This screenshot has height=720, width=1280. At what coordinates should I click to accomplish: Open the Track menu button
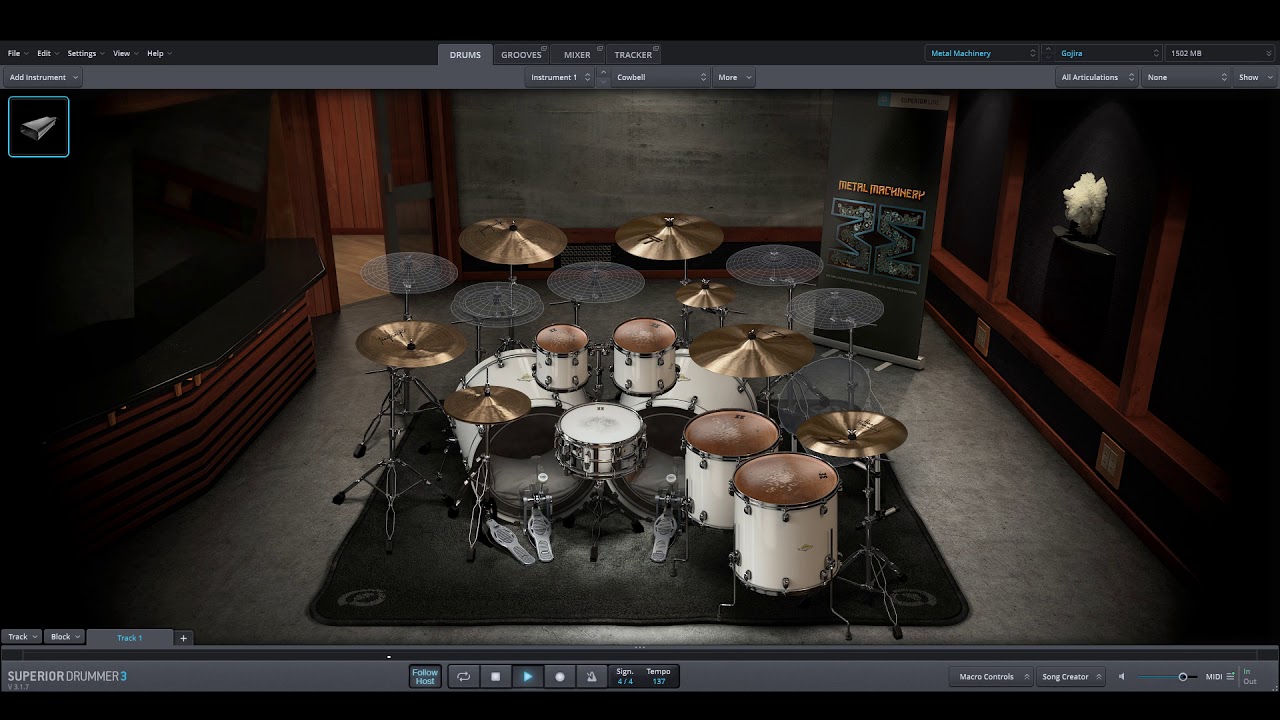pyautogui.click(x=22, y=637)
